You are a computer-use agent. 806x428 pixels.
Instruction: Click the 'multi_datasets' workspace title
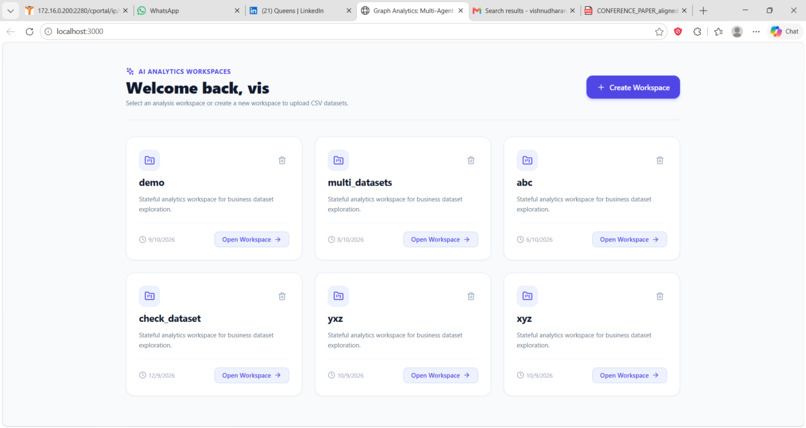[360, 182]
